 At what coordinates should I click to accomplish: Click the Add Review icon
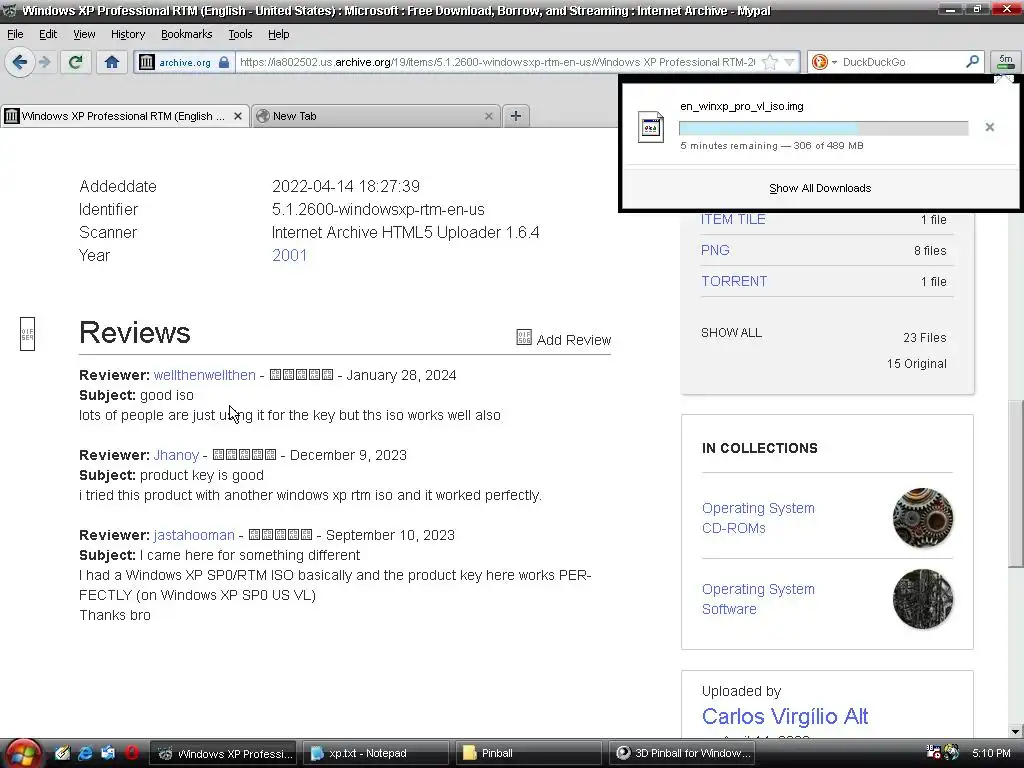point(524,337)
